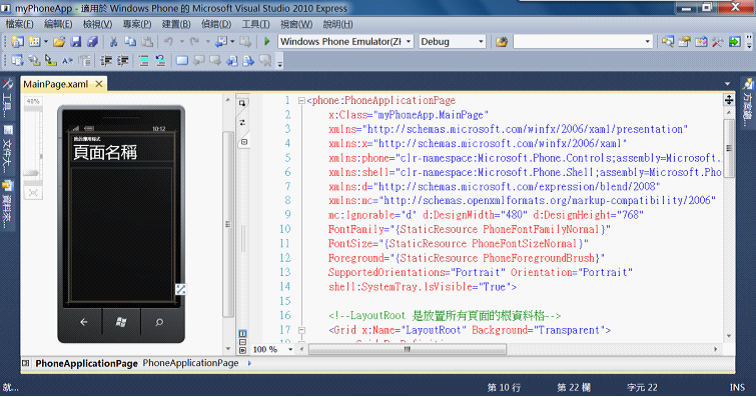
Task: Select the 頁面名稱 title in the phone designer
Action: coord(105,152)
